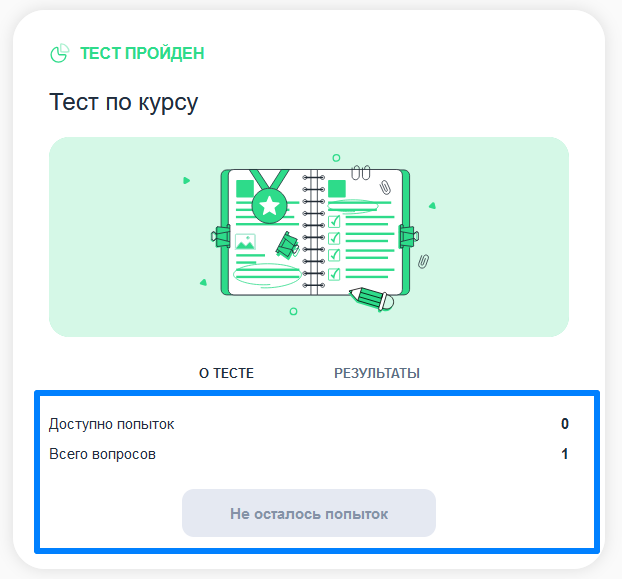Click the Не осталось попыток button

(x=309, y=513)
